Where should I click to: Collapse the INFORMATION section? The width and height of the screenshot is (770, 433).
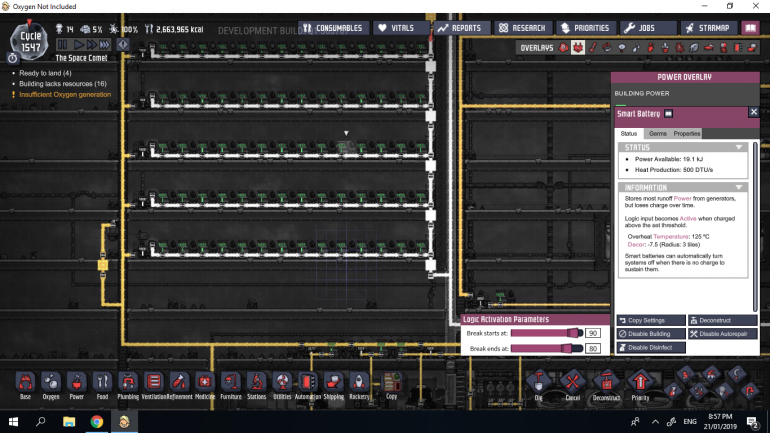[x=739, y=188]
